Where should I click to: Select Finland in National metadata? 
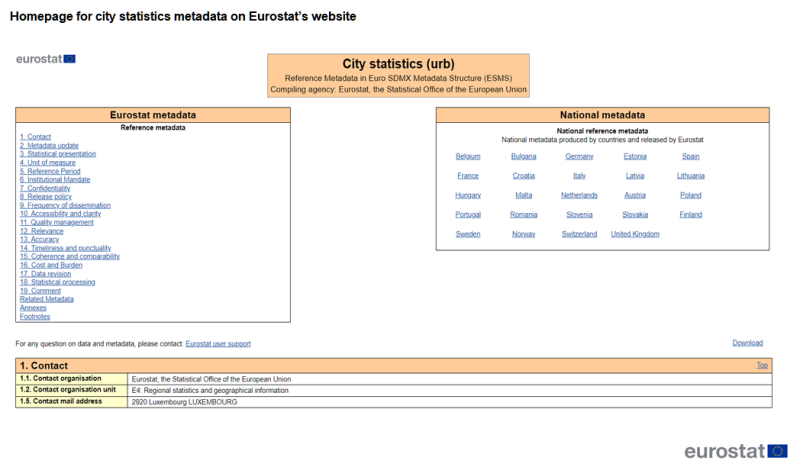coord(690,215)
